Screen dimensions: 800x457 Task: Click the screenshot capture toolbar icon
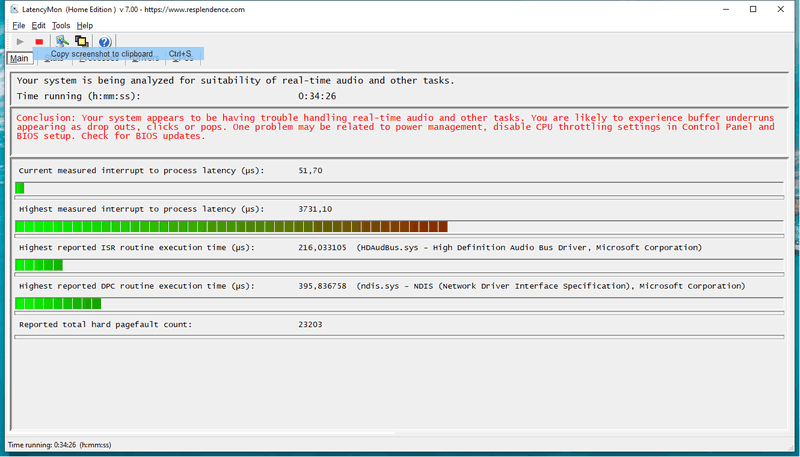click(62, 41)
